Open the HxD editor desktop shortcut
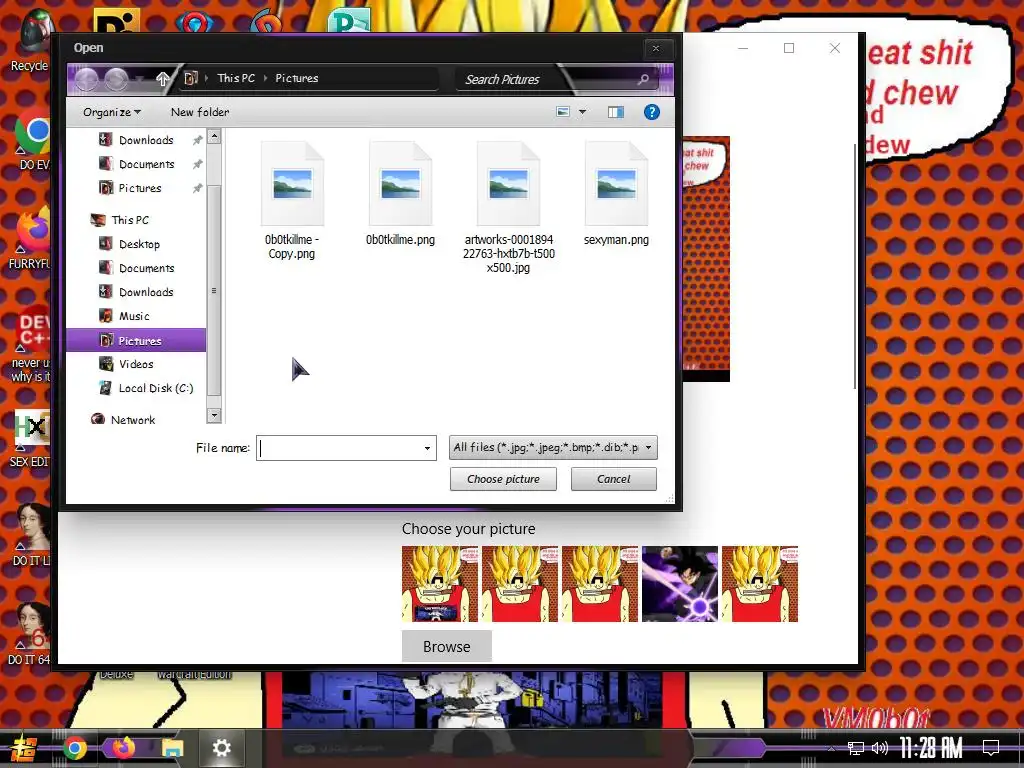This screenshot has height=768, width=1024. pyautogui.click(x=30, y=440)
